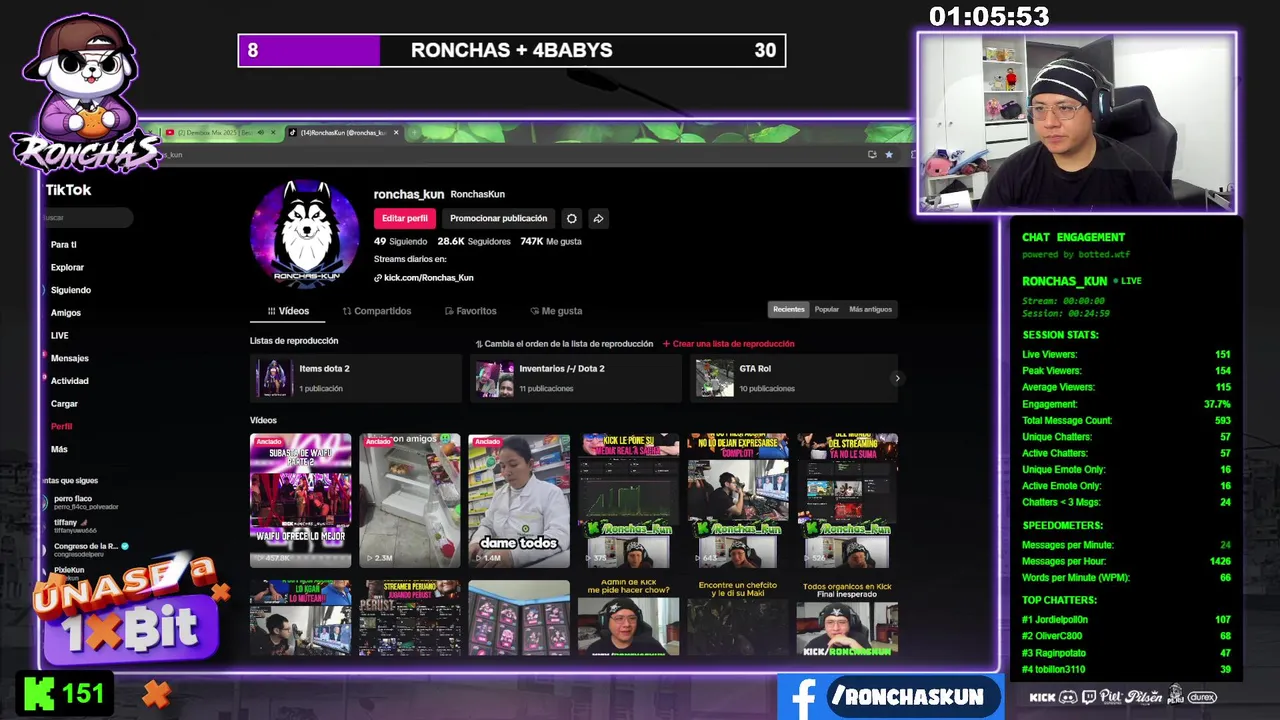Open pinned video captioned dame todos

tap(519, 500)
